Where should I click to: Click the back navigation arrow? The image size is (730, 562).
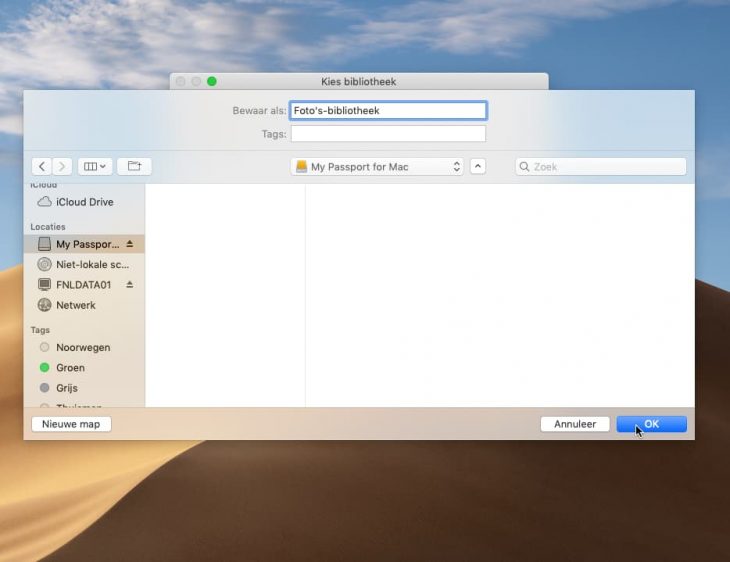tap(42, 167)
